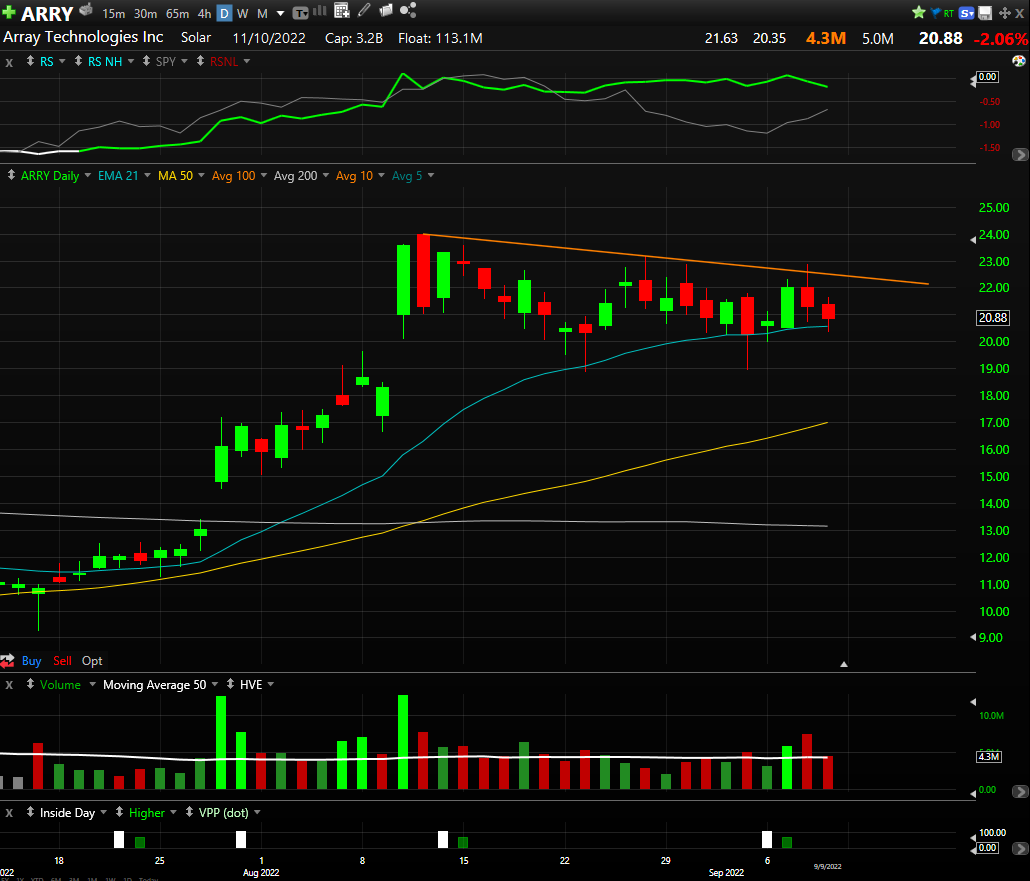Click reorder arrows next to Inside Day
The image size is (1030, 881).
click(x=30, y=812)
